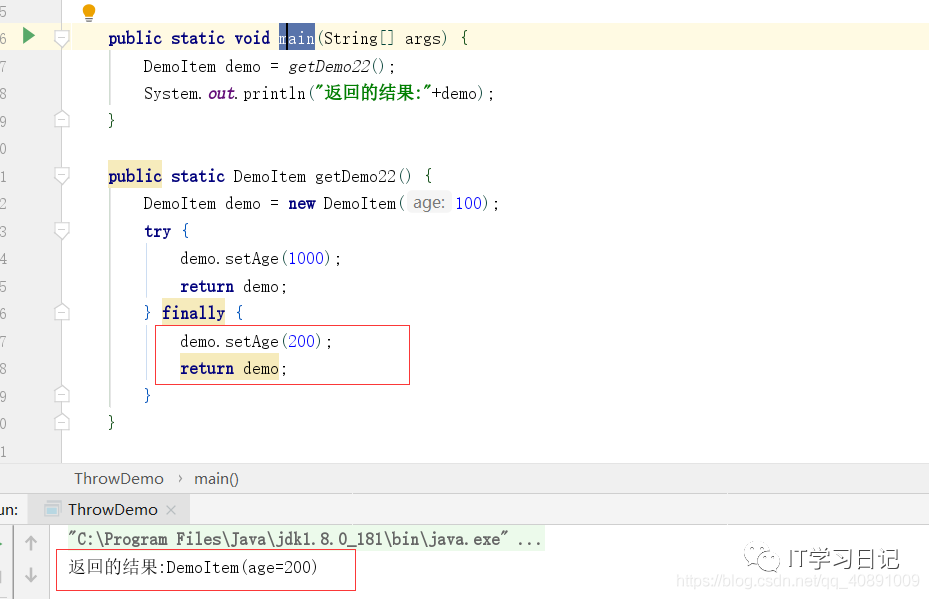Click the green run gutter icon beside main
The image size is (929, 599).
click(28, 36)
